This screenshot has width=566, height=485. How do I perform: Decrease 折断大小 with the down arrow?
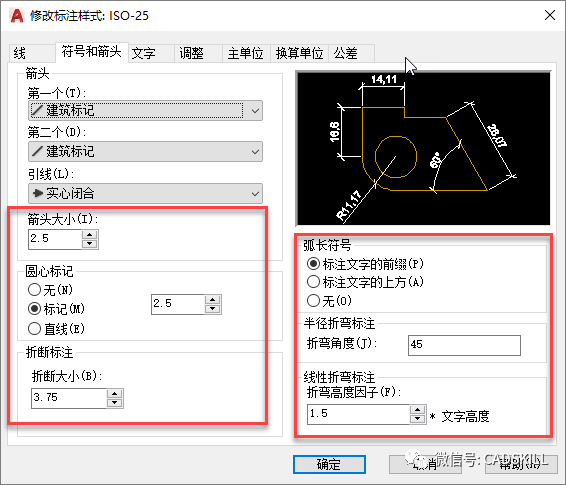tap(115, 403)
